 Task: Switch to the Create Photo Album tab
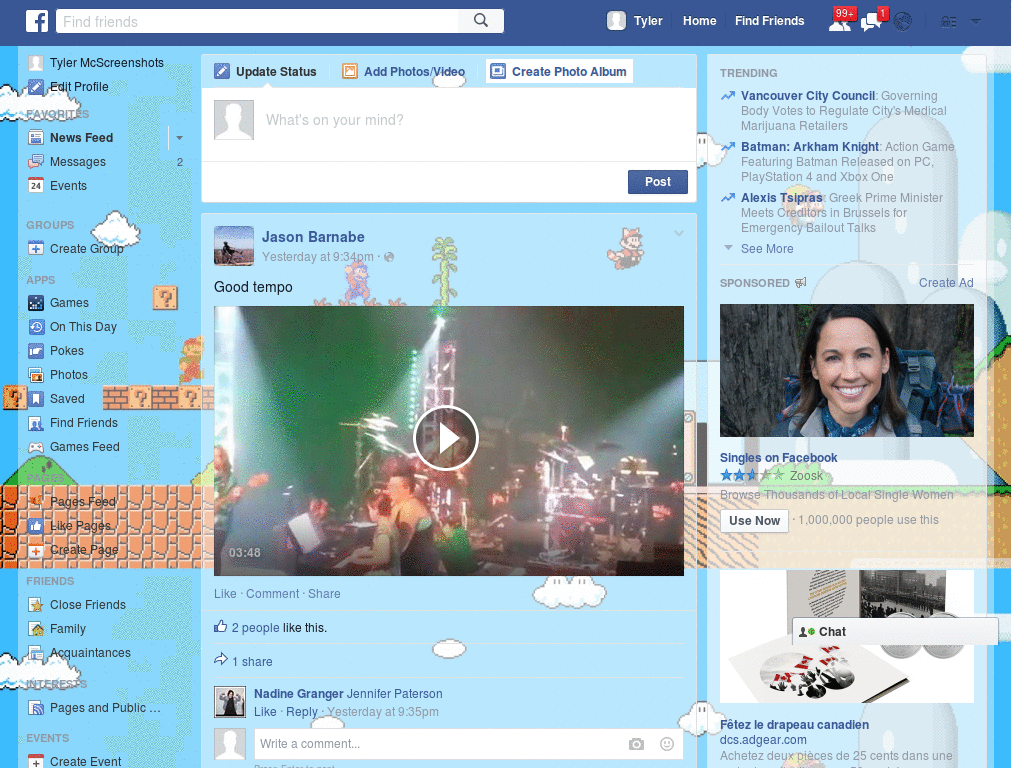(x=560, y=71)
